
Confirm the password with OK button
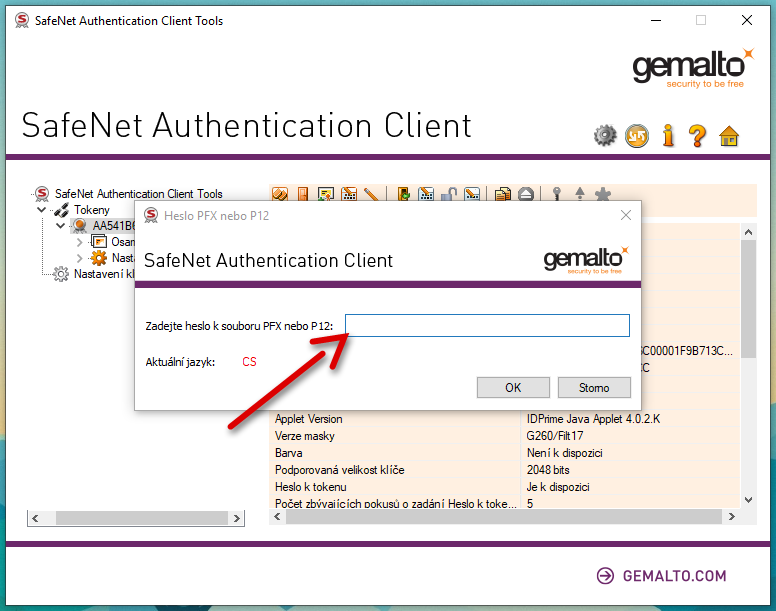513,387
